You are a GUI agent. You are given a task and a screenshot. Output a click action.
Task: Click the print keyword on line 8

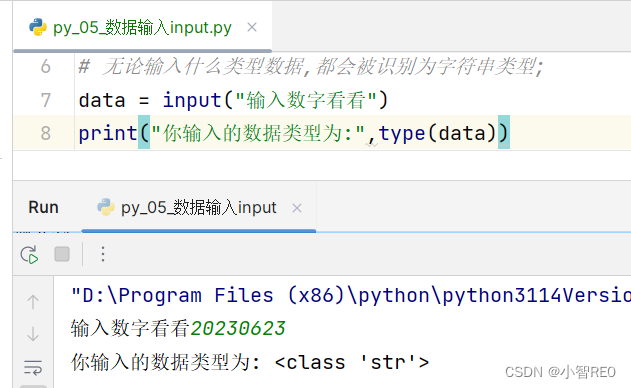(108, 133)
